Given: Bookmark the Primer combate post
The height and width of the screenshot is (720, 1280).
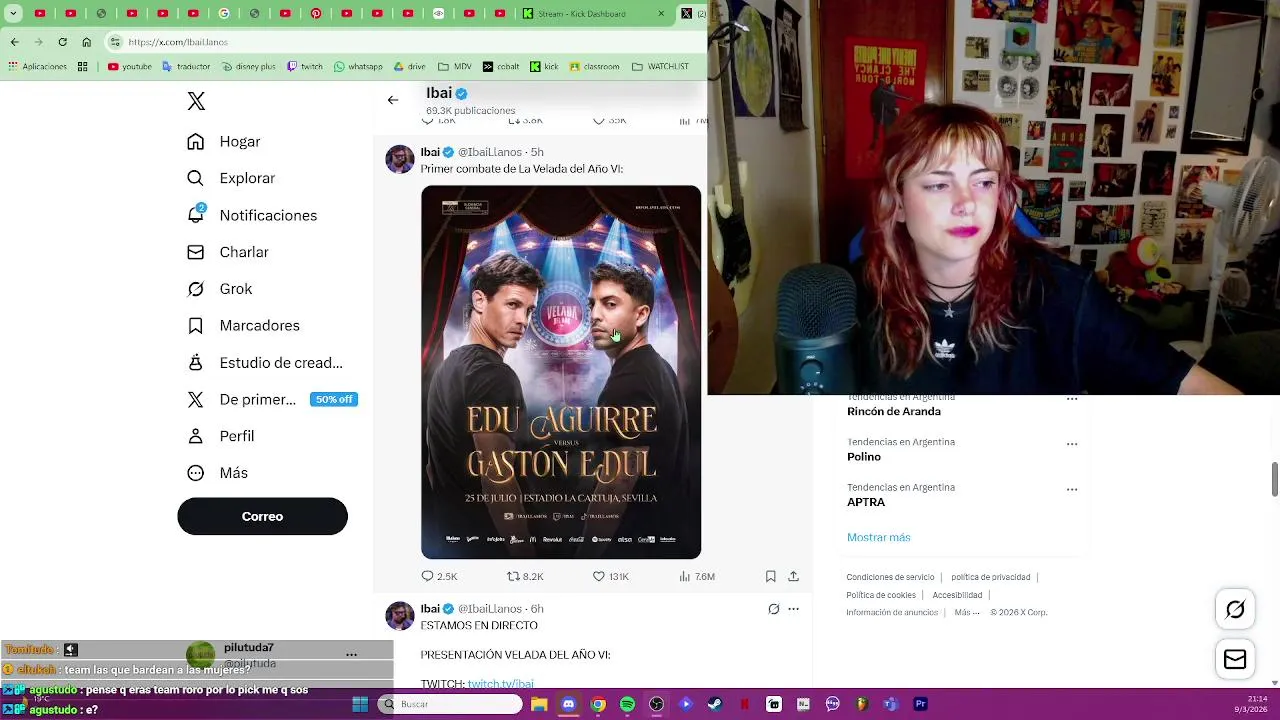Looking at the screenshot, I should tap(770, 576).
